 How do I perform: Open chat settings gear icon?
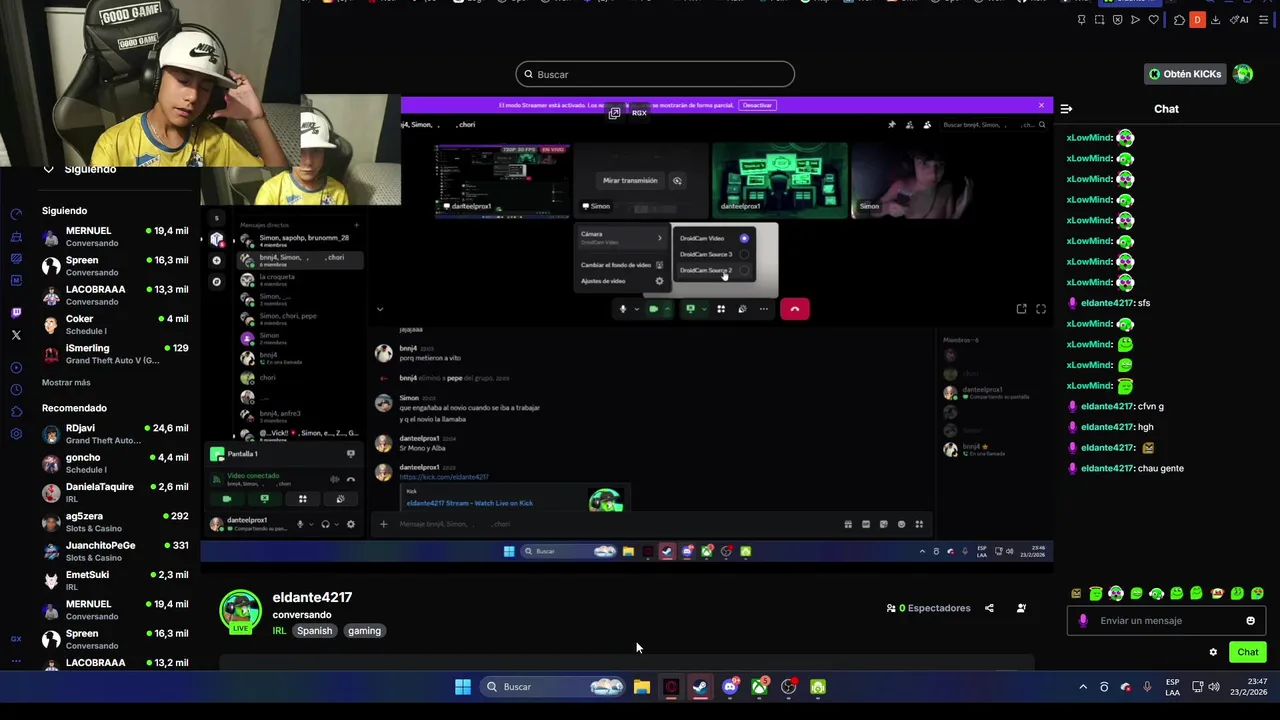tap(1213, 652)
